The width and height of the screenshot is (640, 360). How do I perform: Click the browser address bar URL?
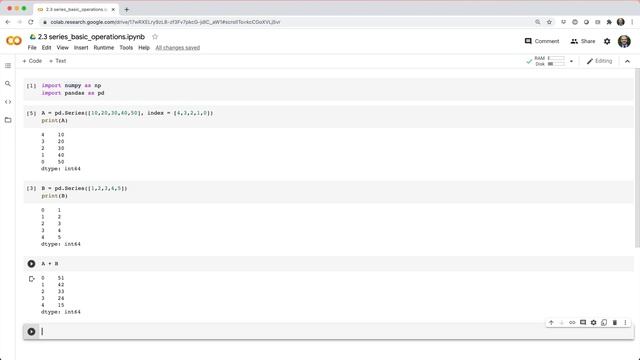pos(165,22)
